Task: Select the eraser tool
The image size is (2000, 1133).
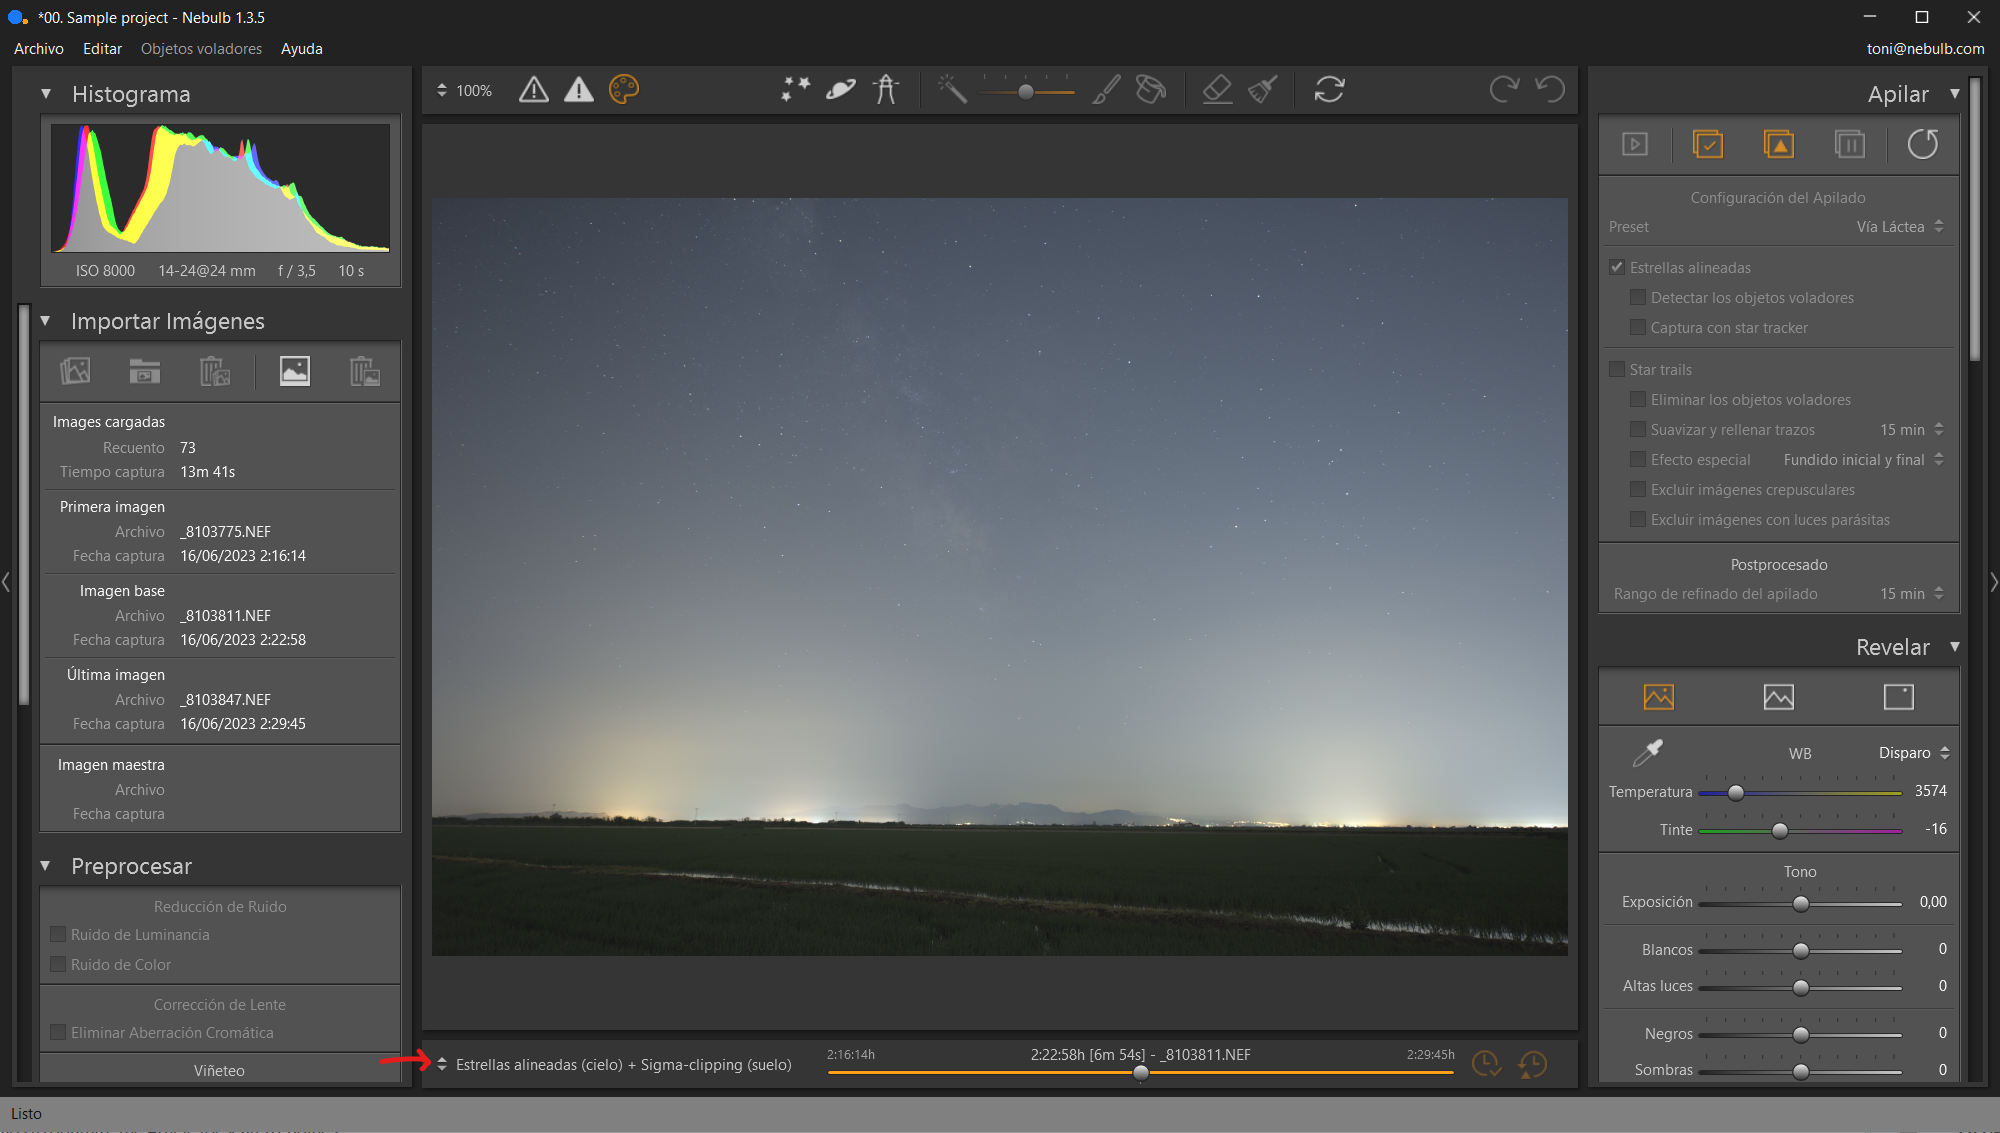Action: coord(1217,90)
